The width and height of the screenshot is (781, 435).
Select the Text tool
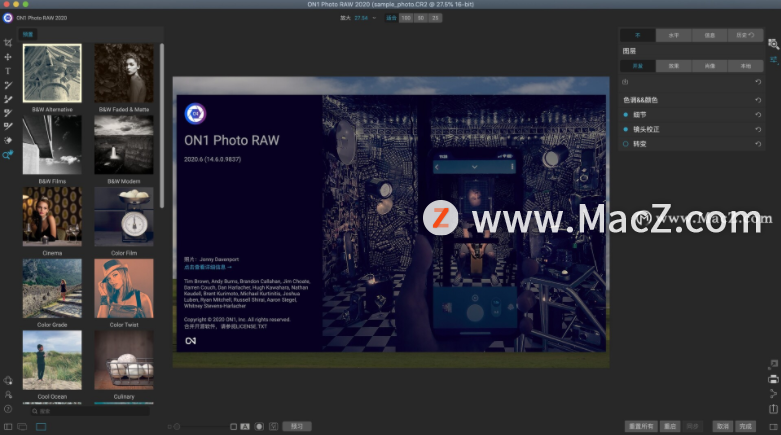coord(7,71)
